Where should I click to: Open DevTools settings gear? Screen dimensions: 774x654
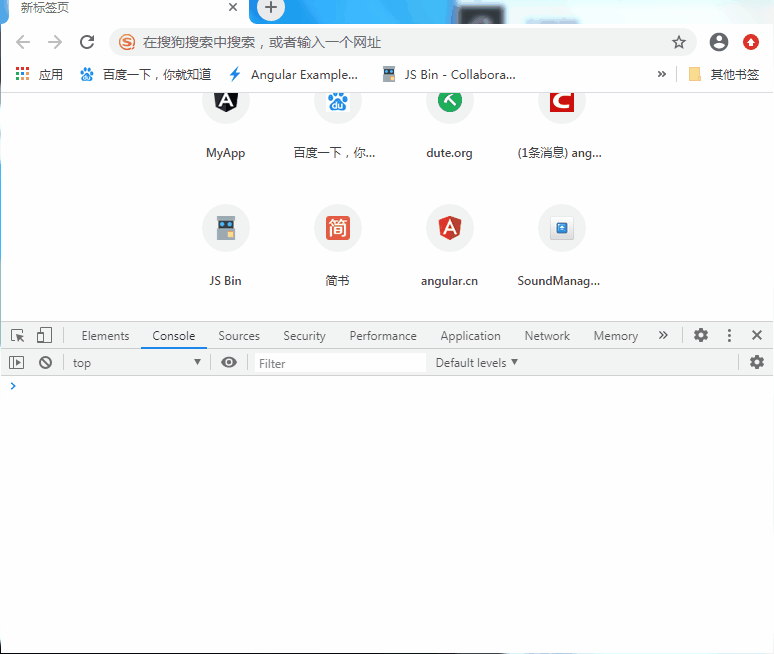coord(700,336)
